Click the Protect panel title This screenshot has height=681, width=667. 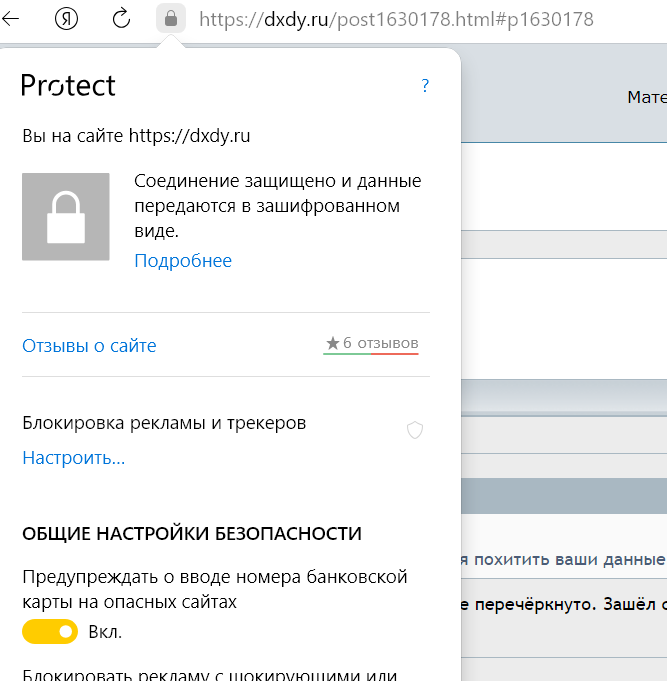(x=68, y=85)
